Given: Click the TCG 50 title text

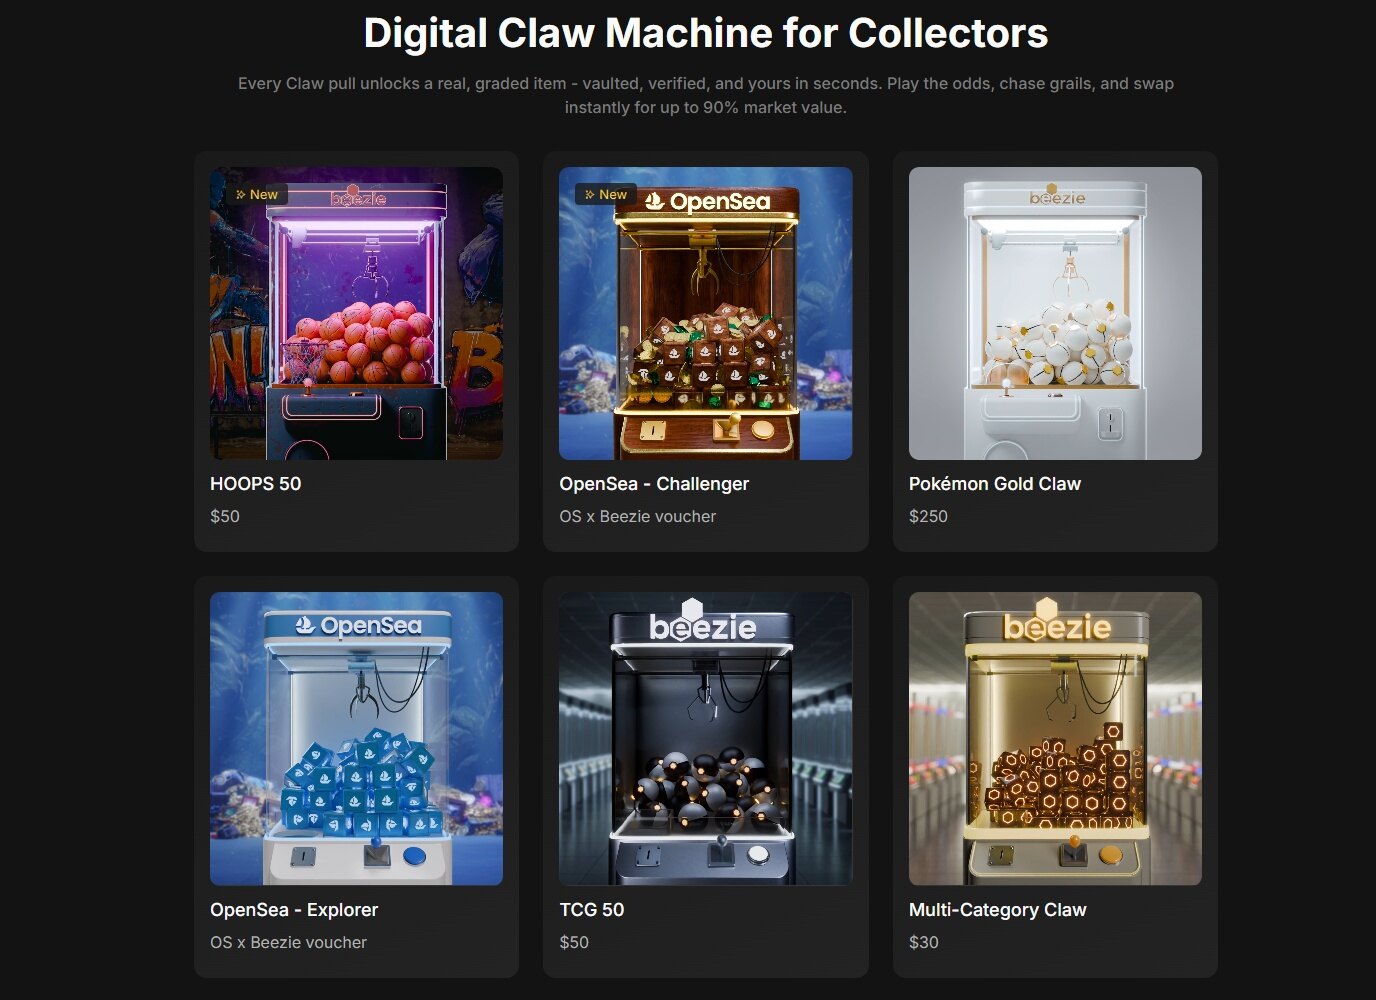Looking at the screenshot, I should [x=592, y=910].
